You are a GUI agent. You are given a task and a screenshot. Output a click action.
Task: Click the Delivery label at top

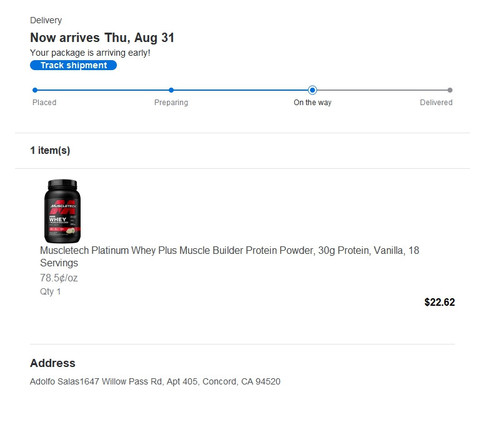coord(46,20)
